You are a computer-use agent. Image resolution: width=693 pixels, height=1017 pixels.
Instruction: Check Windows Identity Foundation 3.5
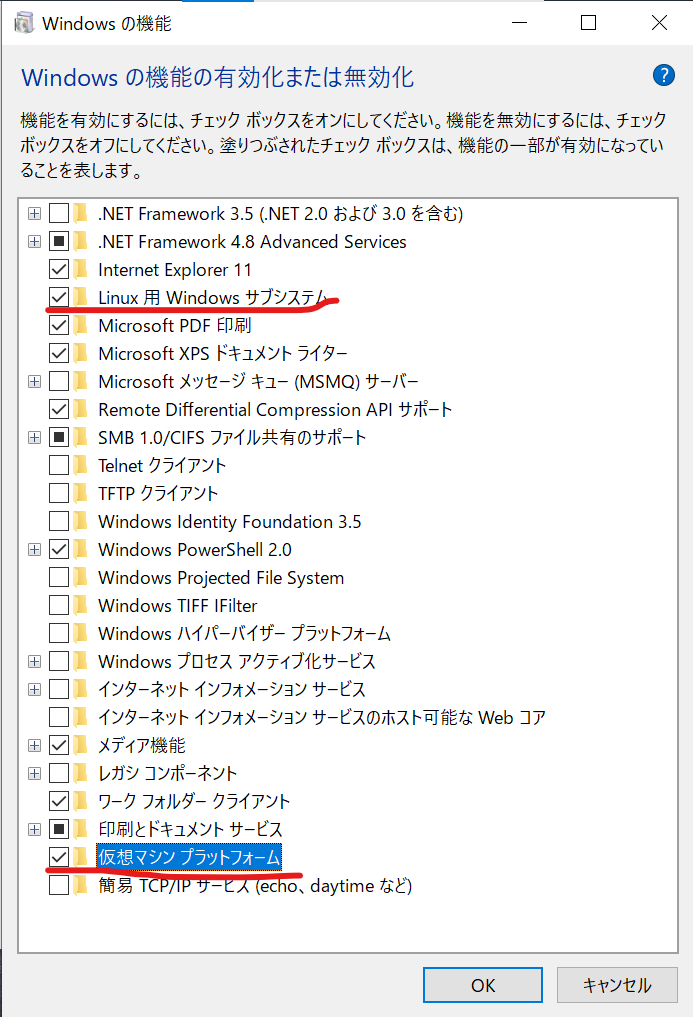point(59,521)
